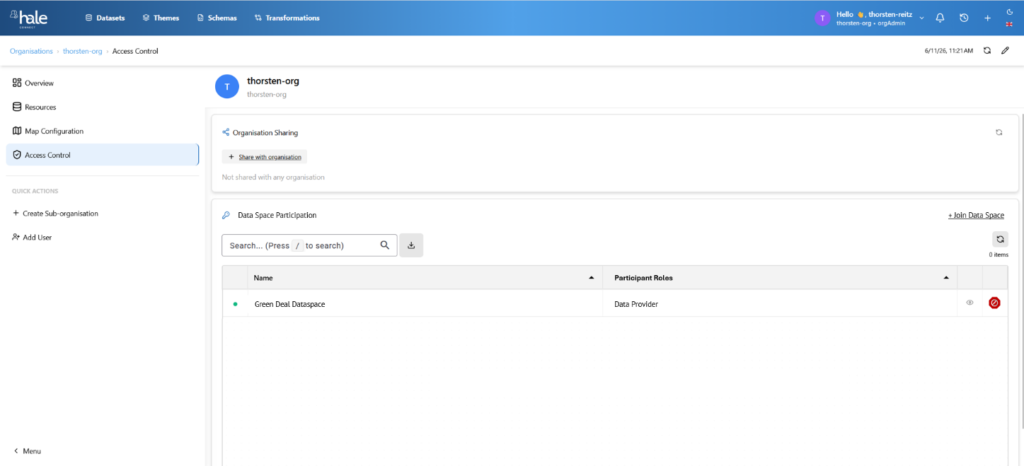Screen dimensions: 1024x466
Task: Click the red leave/block icon for Green Deal Dataspace
Action: point(995,303)
